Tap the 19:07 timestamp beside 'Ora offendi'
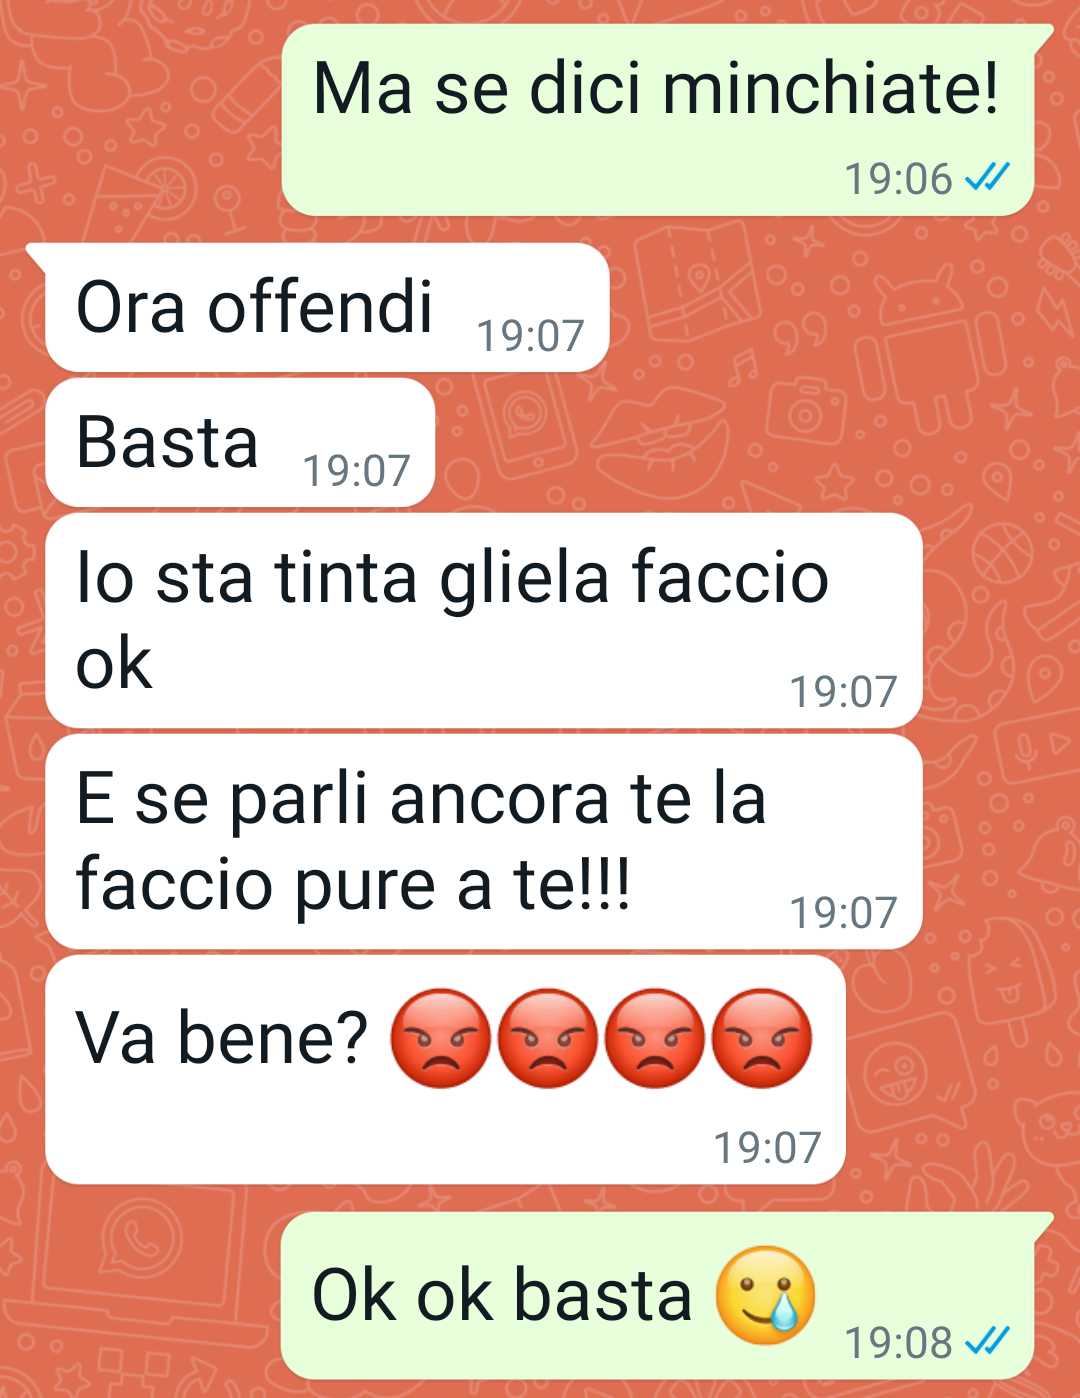Image resolution: width=1080 pixels, height=1398 pixels. click(530, 336)
